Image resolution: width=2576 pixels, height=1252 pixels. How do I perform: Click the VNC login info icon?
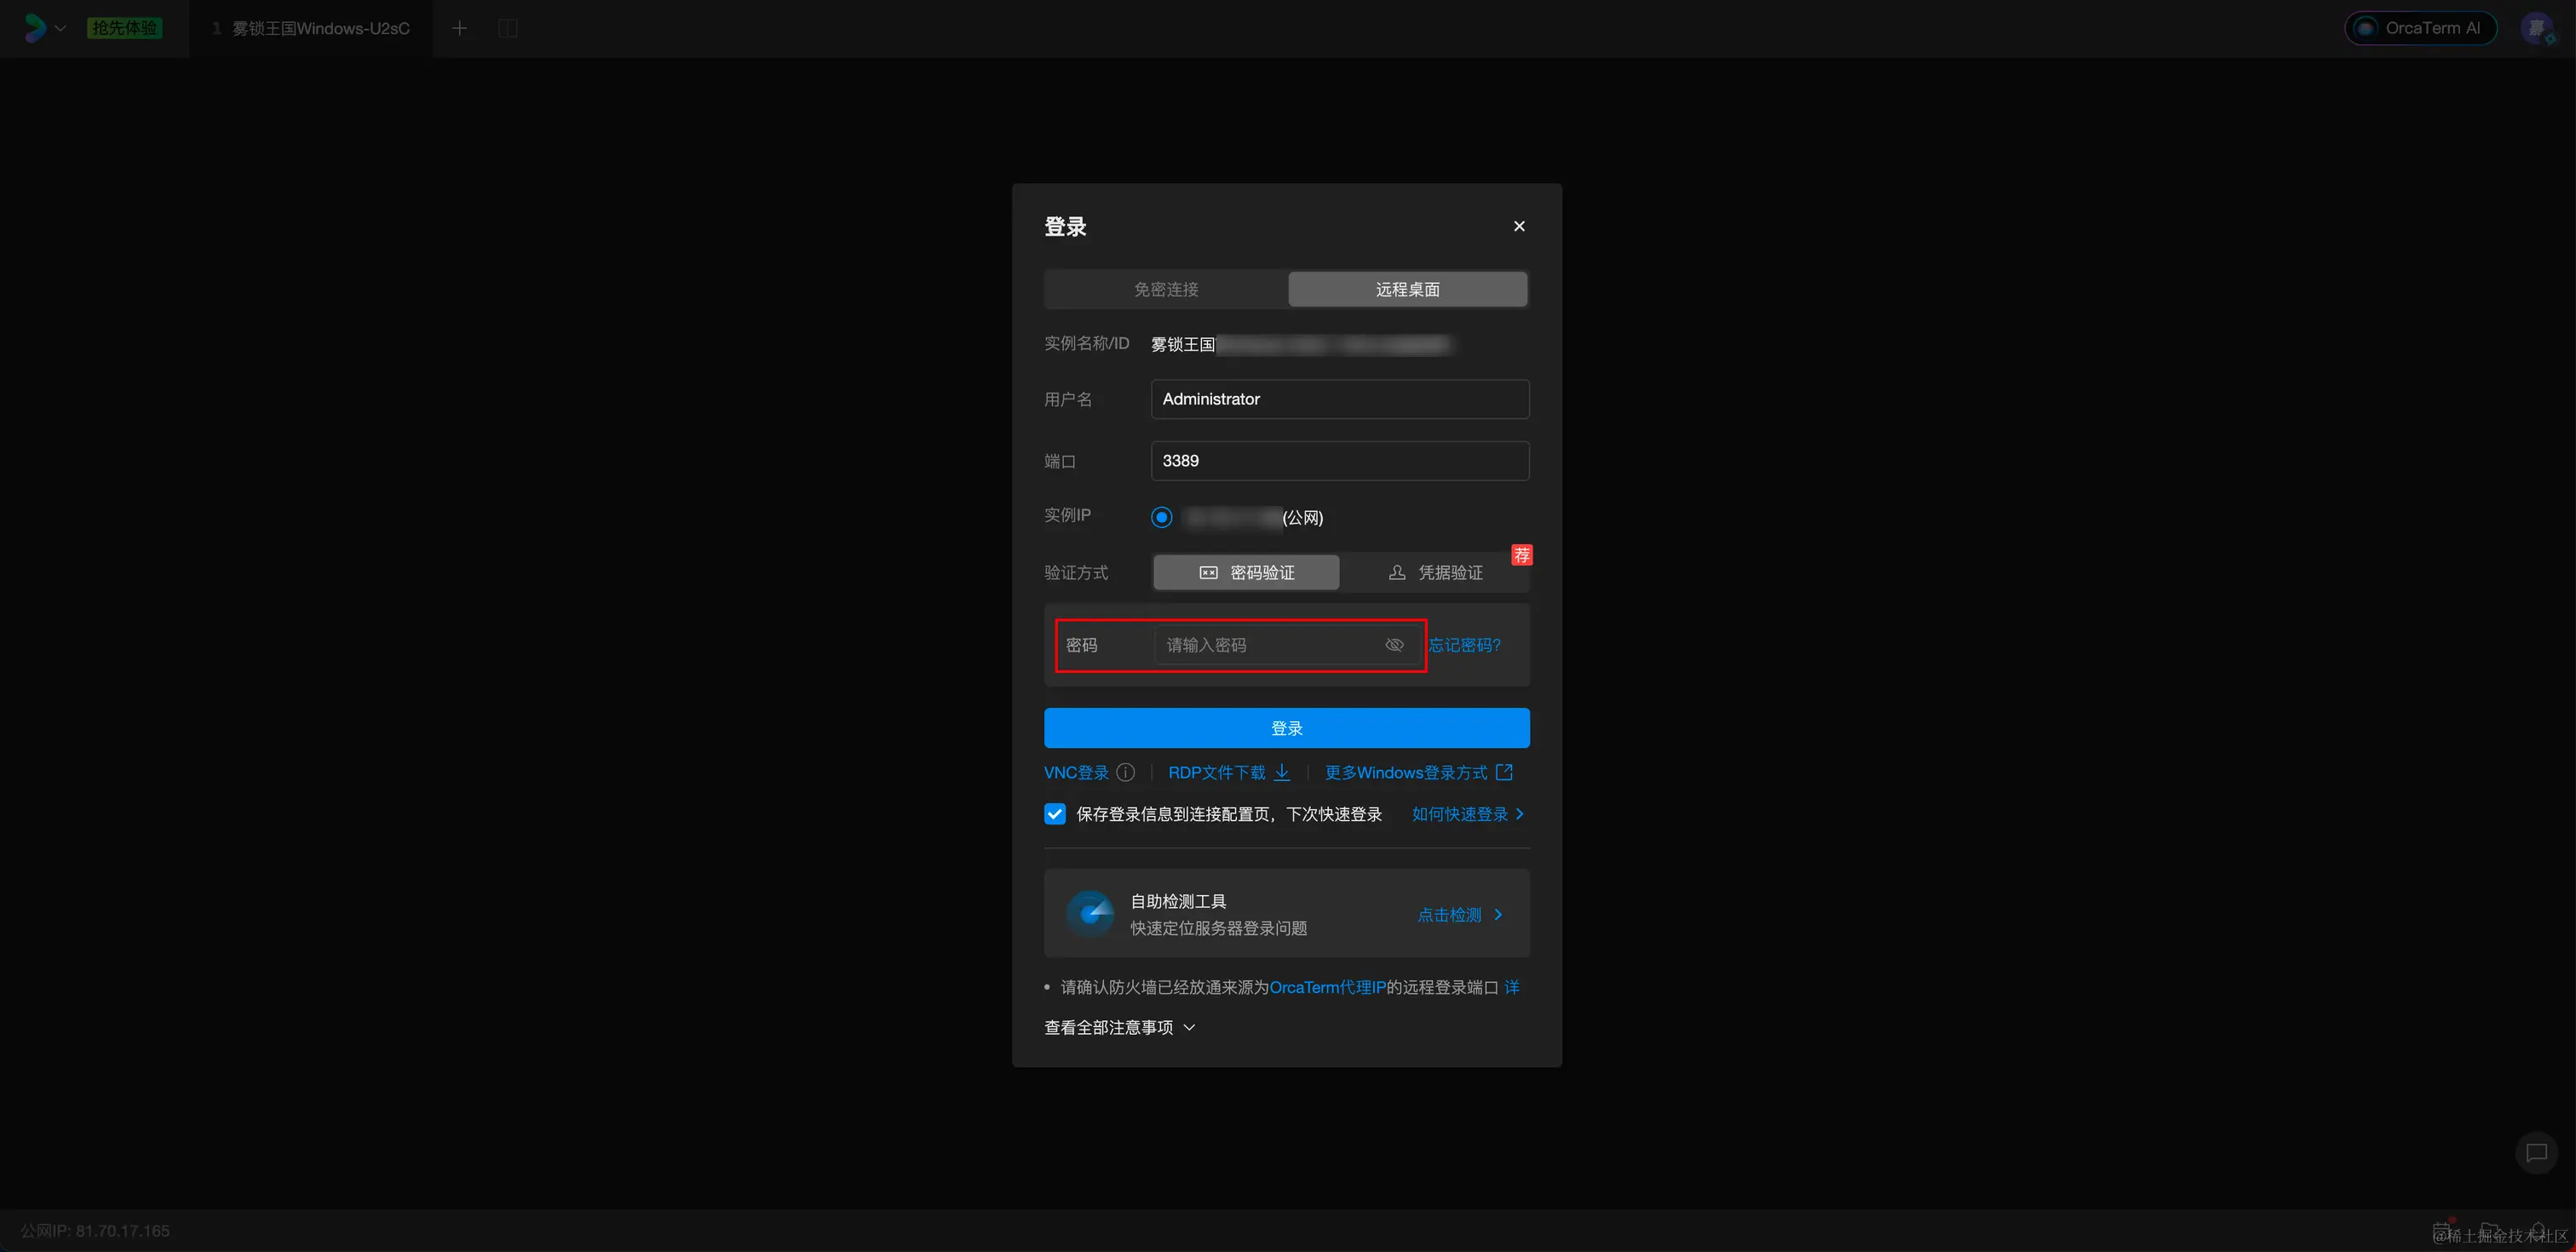(x=1125, y=772)
